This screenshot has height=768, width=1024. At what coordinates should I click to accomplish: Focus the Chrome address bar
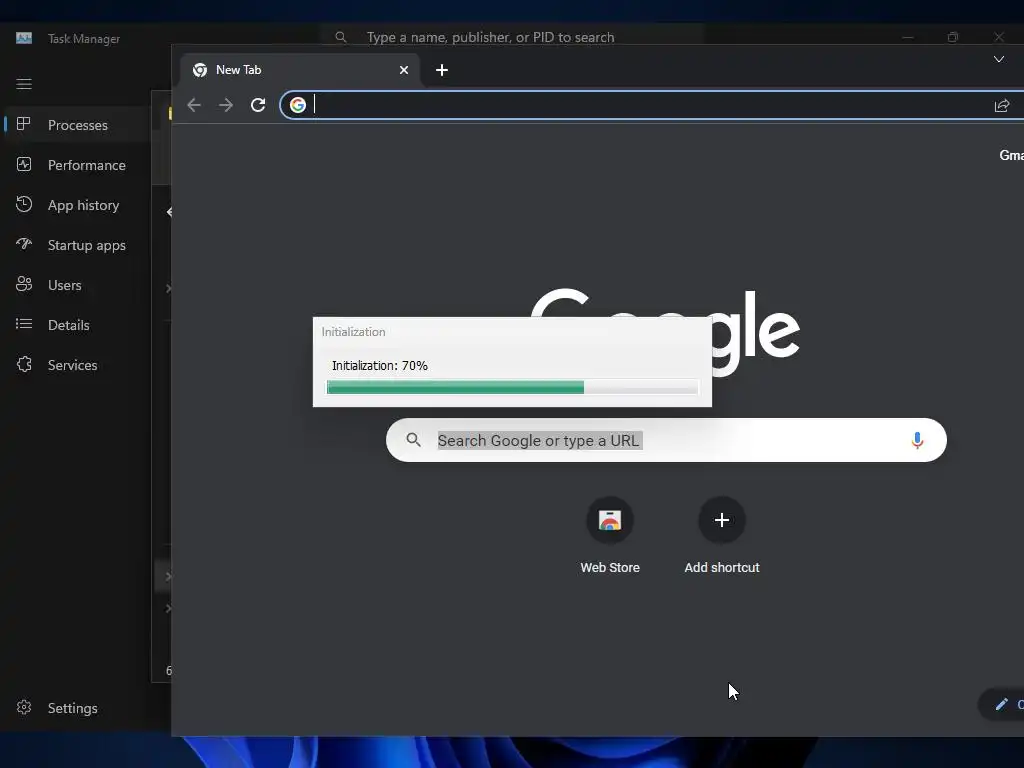652,105
